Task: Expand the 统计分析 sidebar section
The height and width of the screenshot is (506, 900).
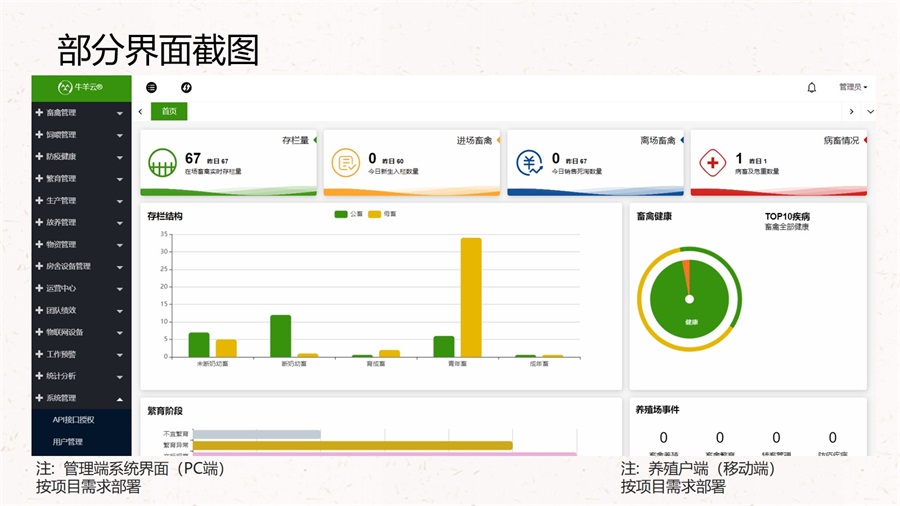Action: (80, 376)
